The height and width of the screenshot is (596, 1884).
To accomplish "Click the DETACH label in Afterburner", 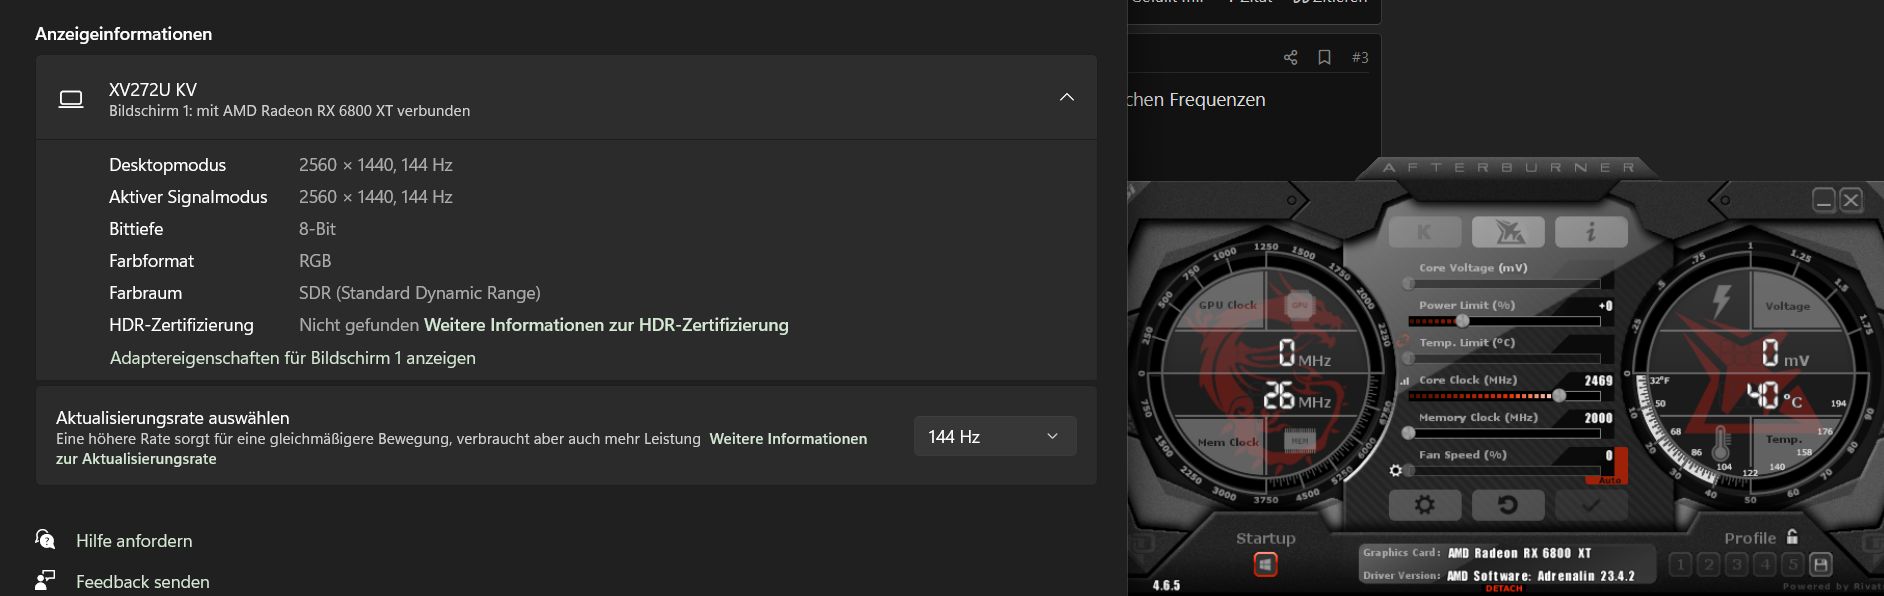I will 1504,589.
